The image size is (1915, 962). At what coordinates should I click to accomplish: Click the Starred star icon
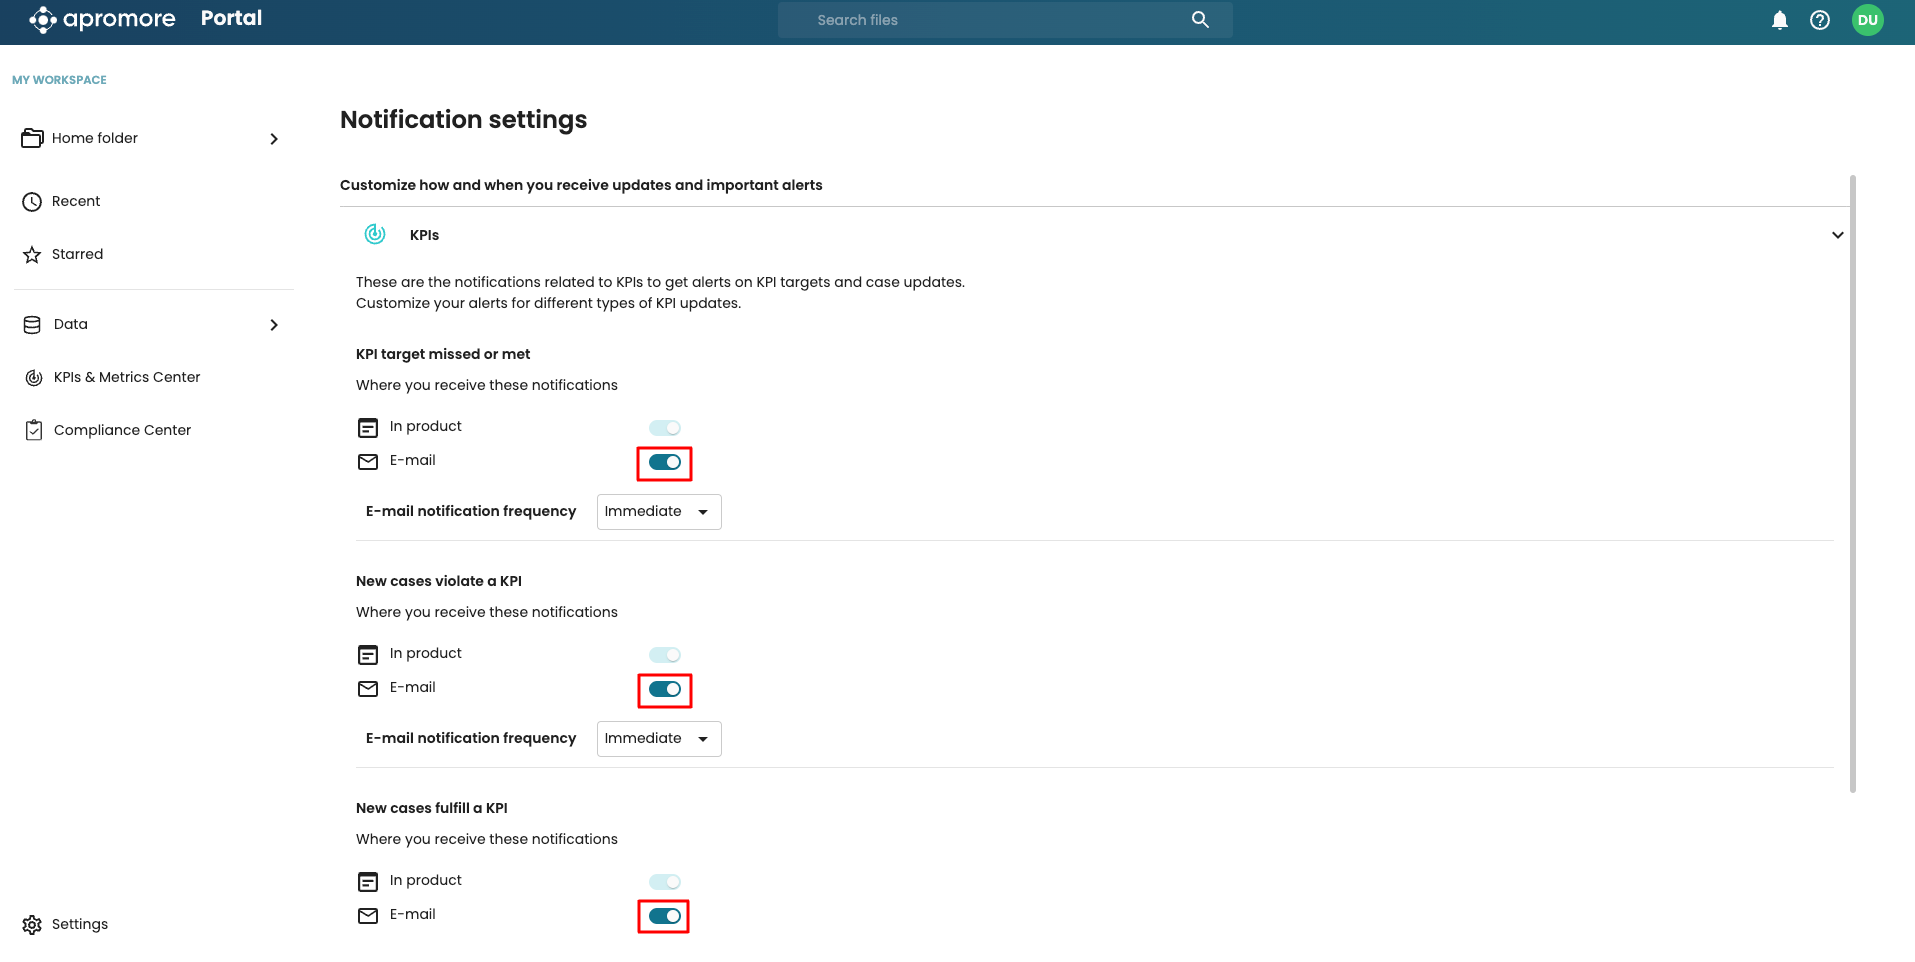click(x=32, y=254)
